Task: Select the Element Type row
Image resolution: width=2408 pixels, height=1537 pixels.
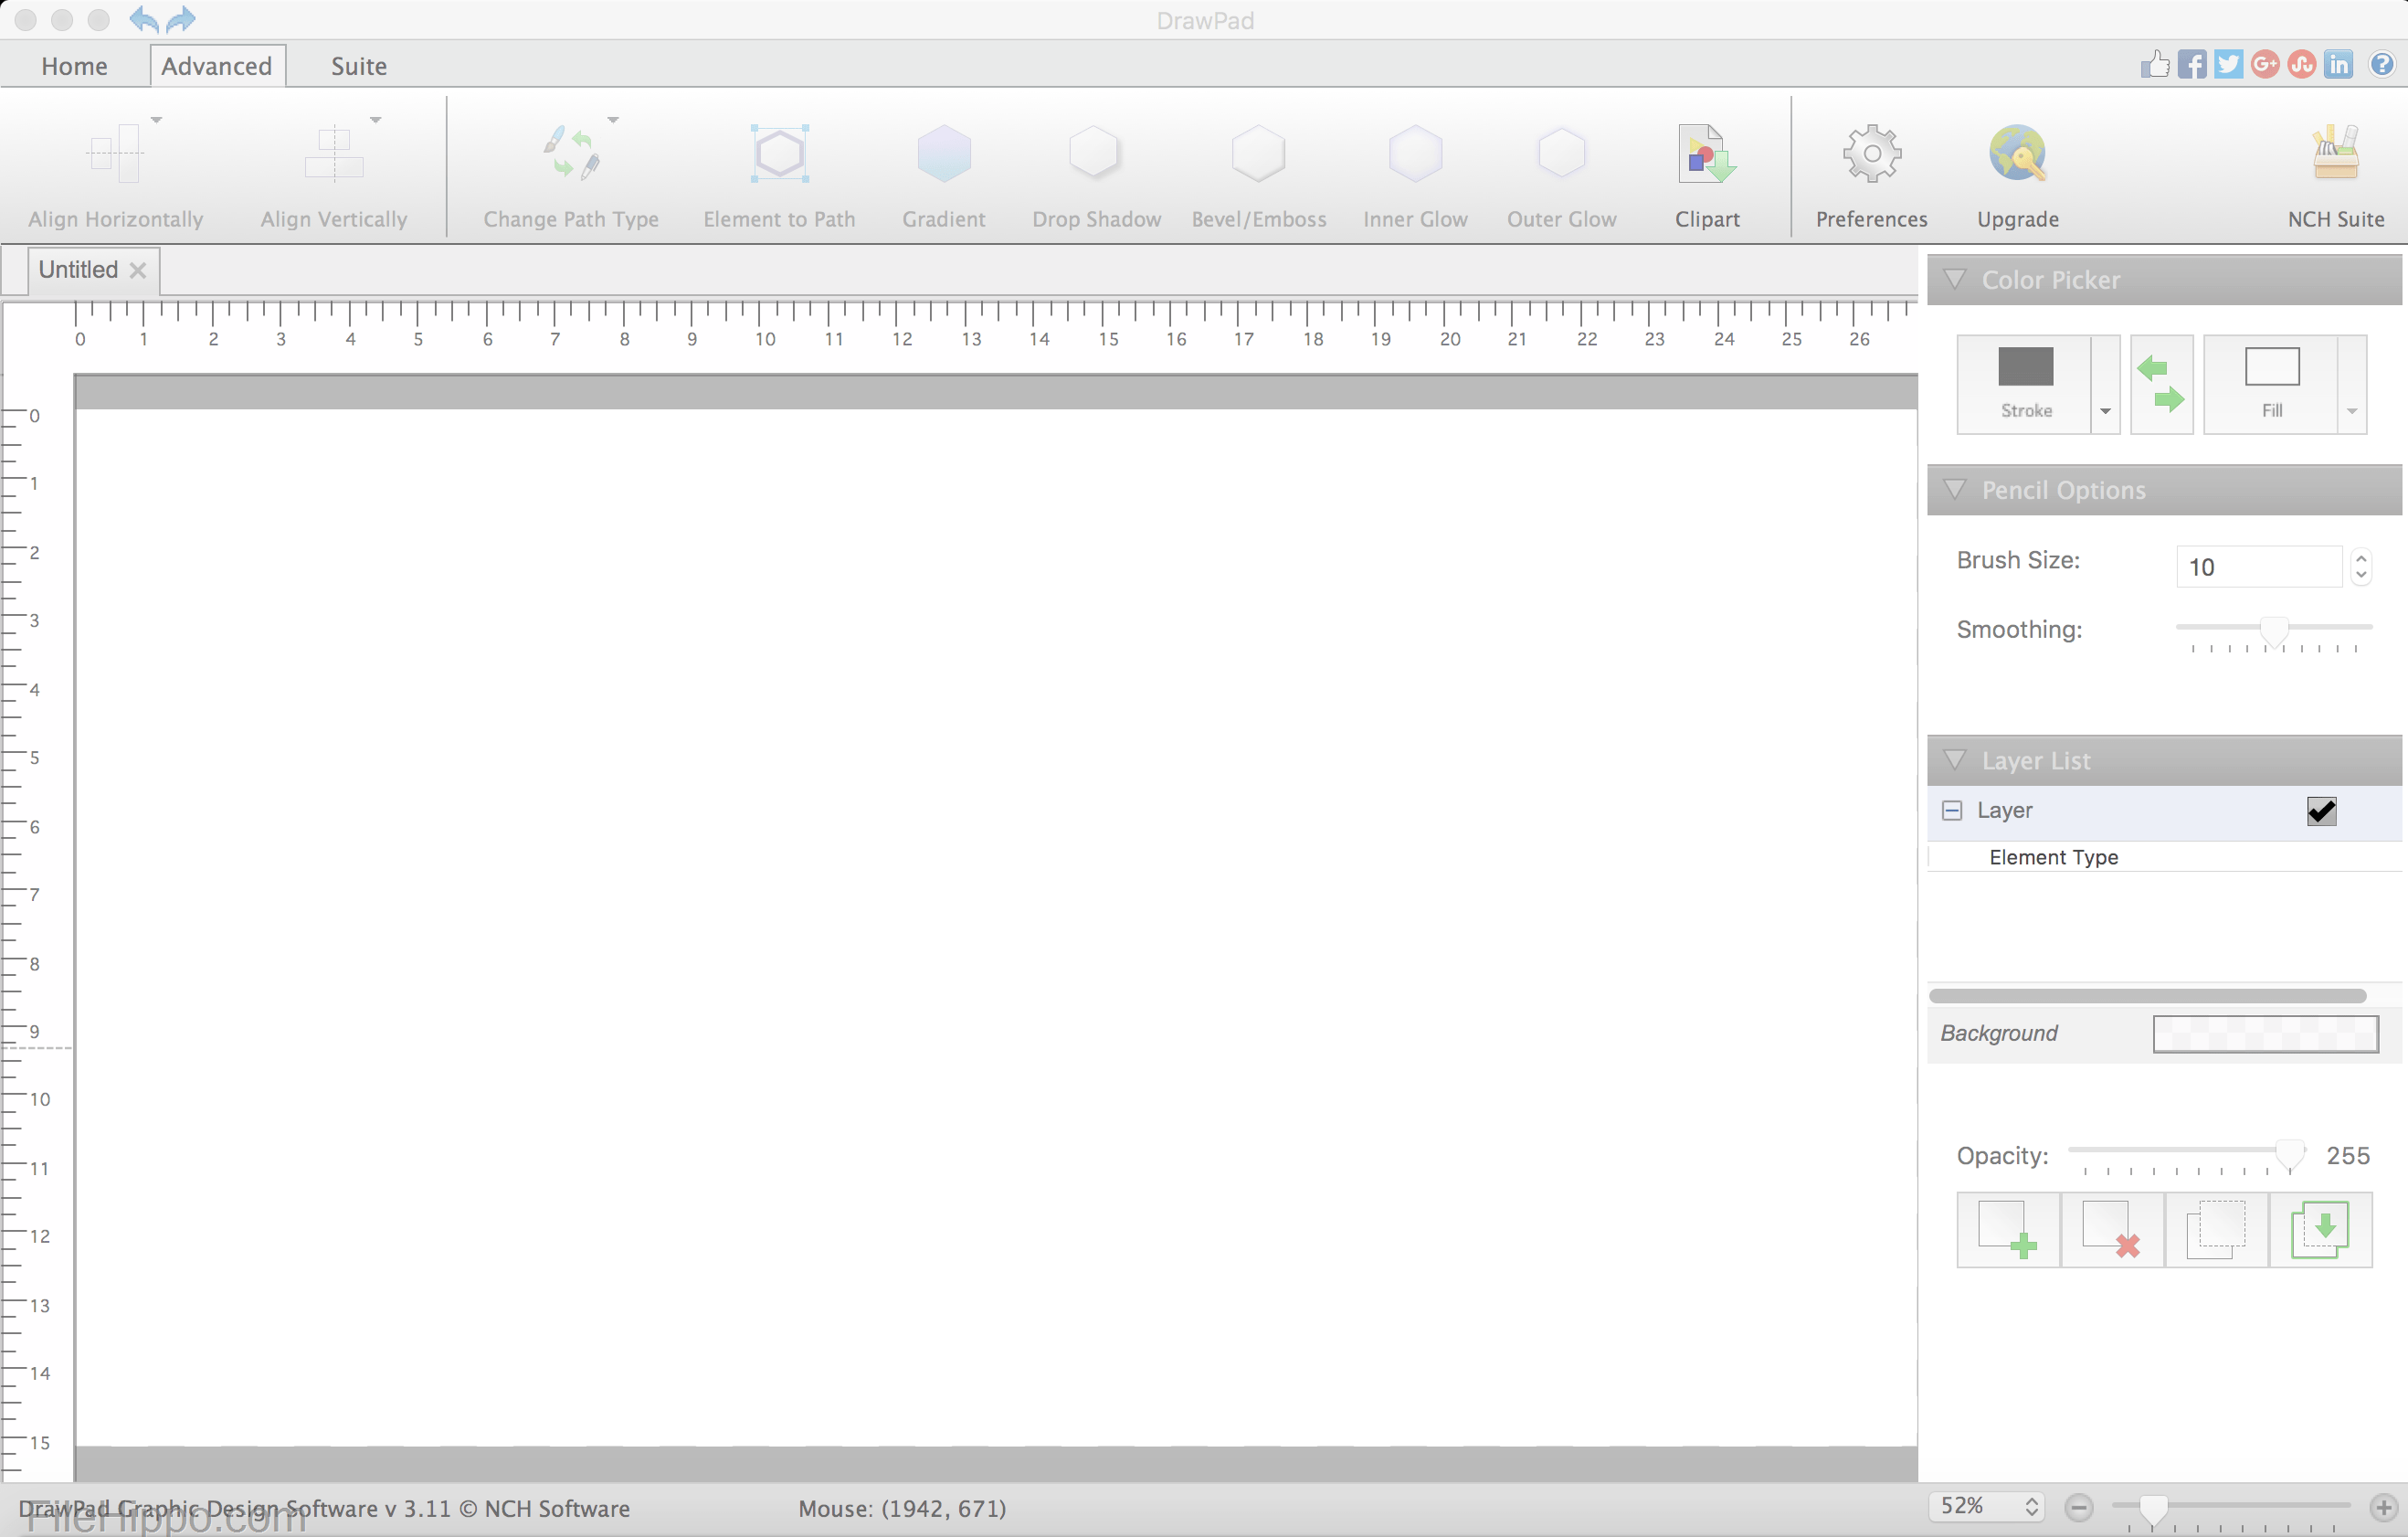Action: 2165,857
